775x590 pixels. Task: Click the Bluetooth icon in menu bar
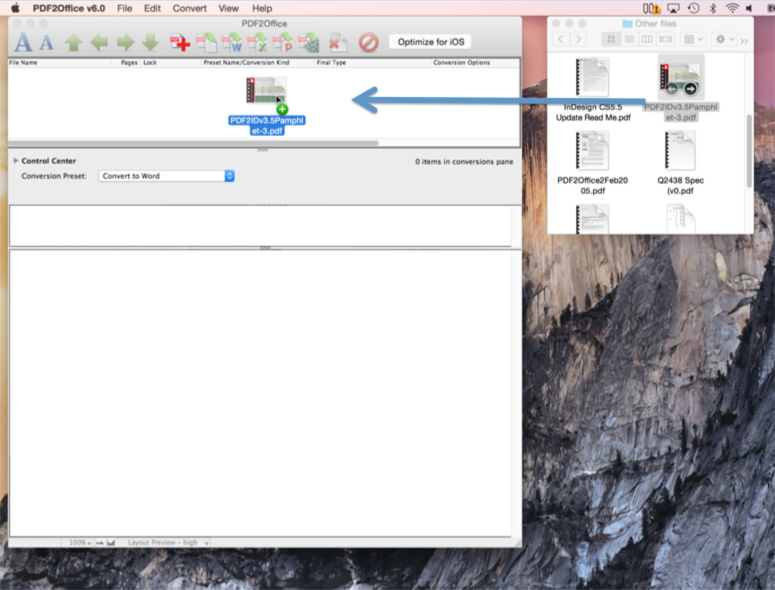pyautogui.click(x=713, y=8)
